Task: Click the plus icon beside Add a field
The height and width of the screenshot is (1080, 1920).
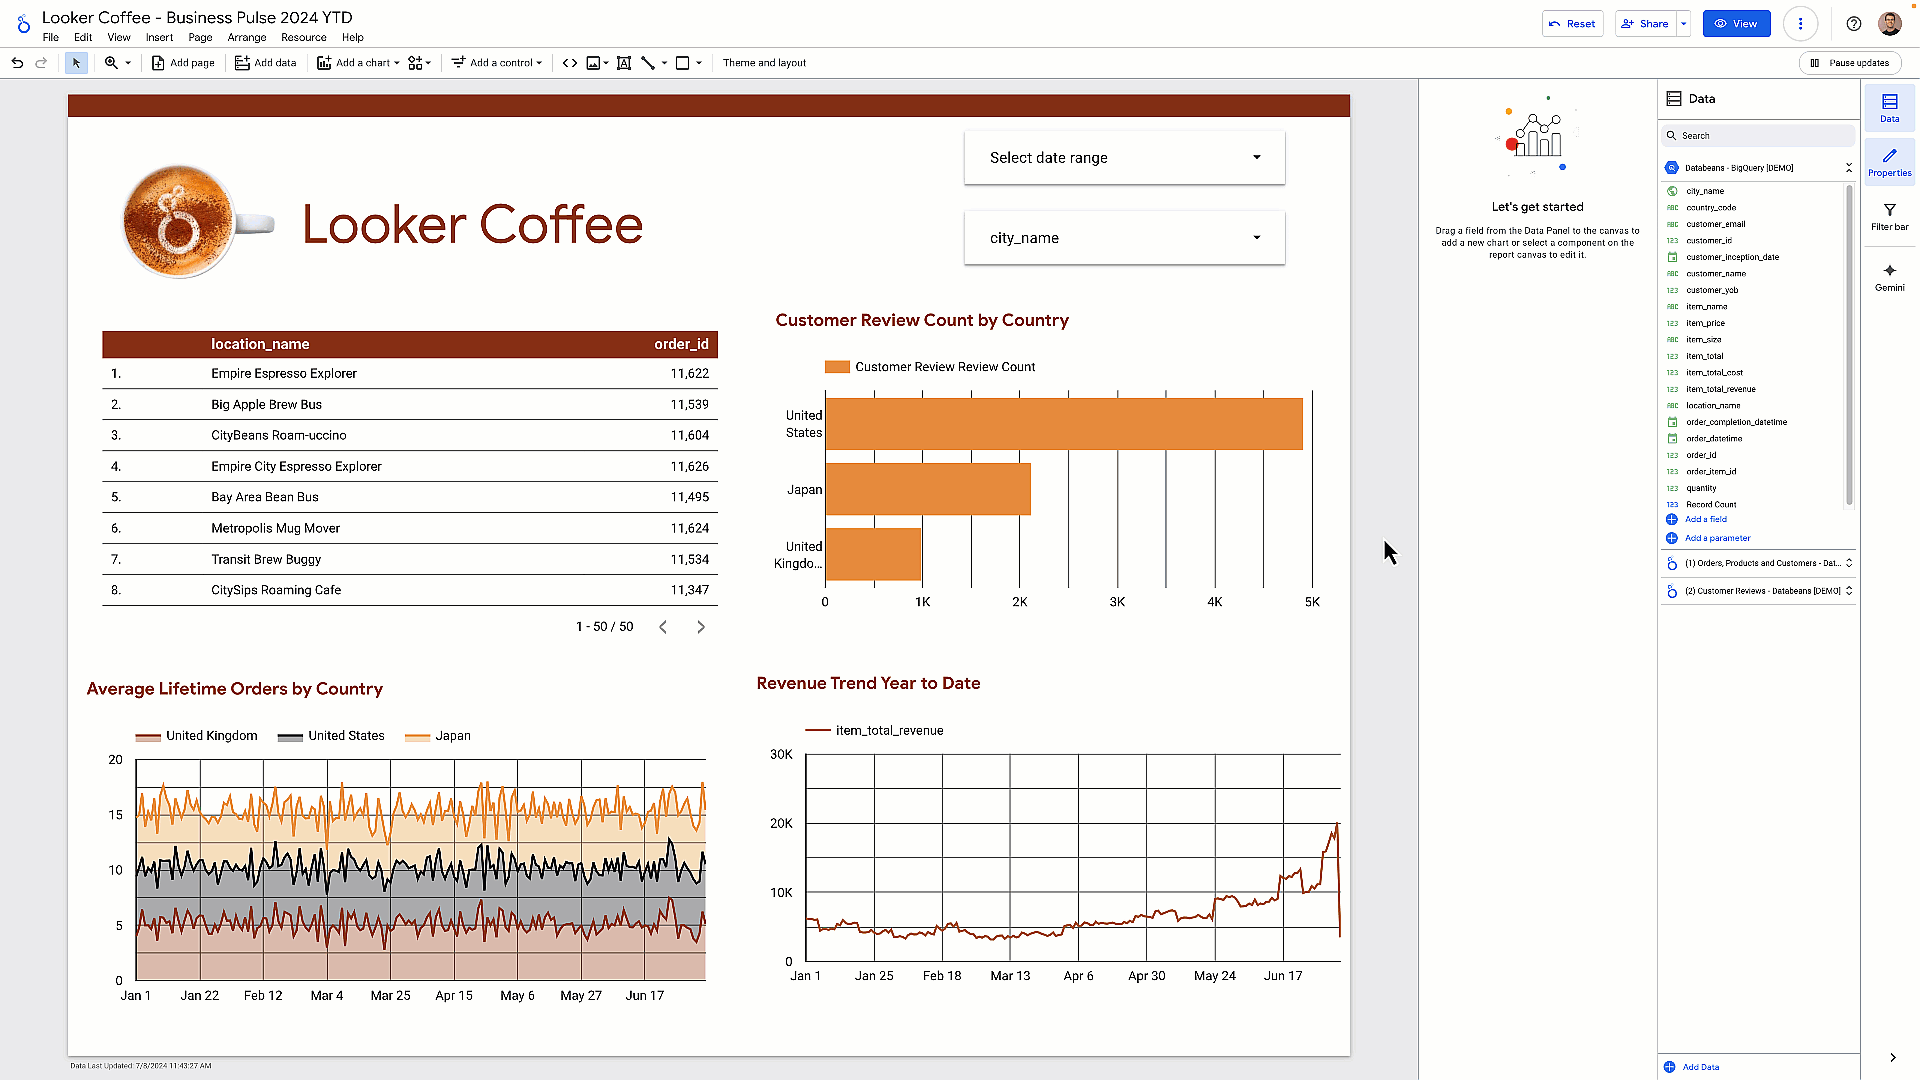Action: pos(1672,520)
